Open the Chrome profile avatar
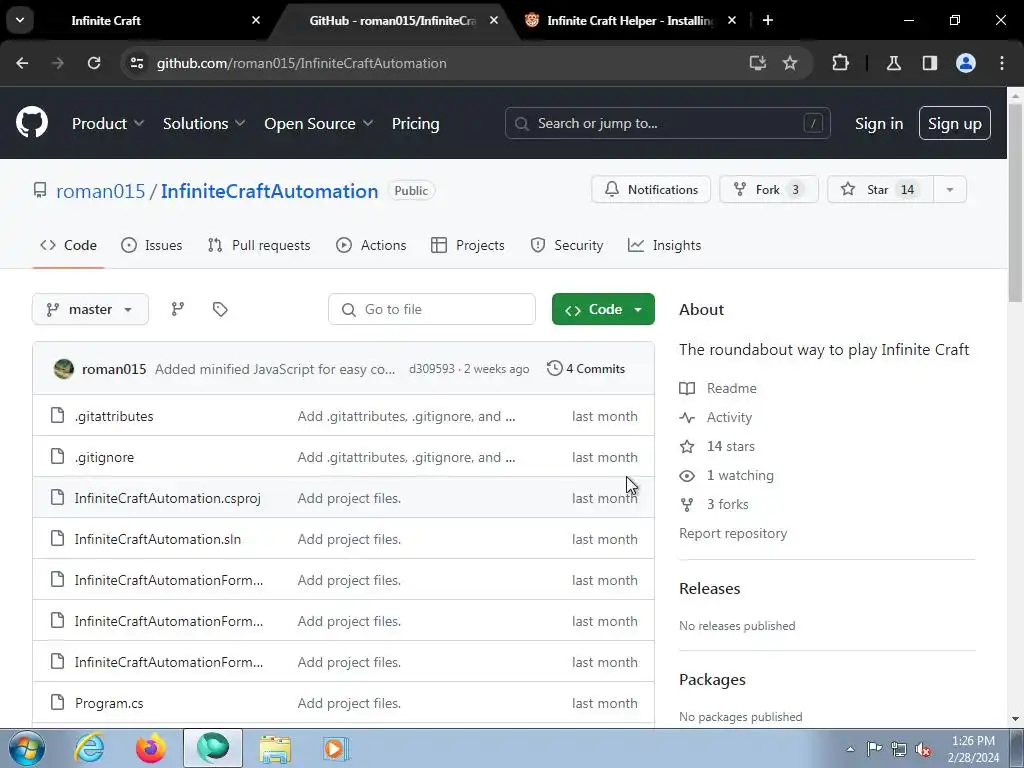 point(965,63)
